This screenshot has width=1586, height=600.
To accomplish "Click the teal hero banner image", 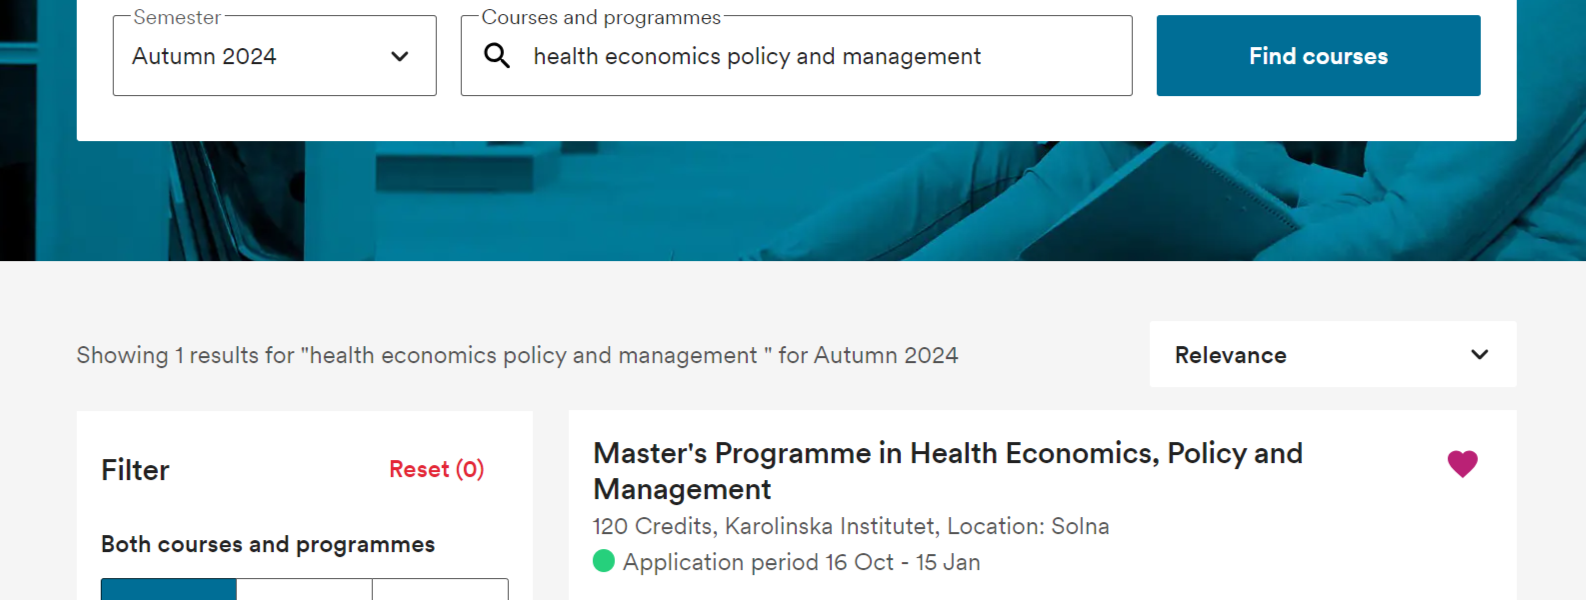I will tap(793, 200).
